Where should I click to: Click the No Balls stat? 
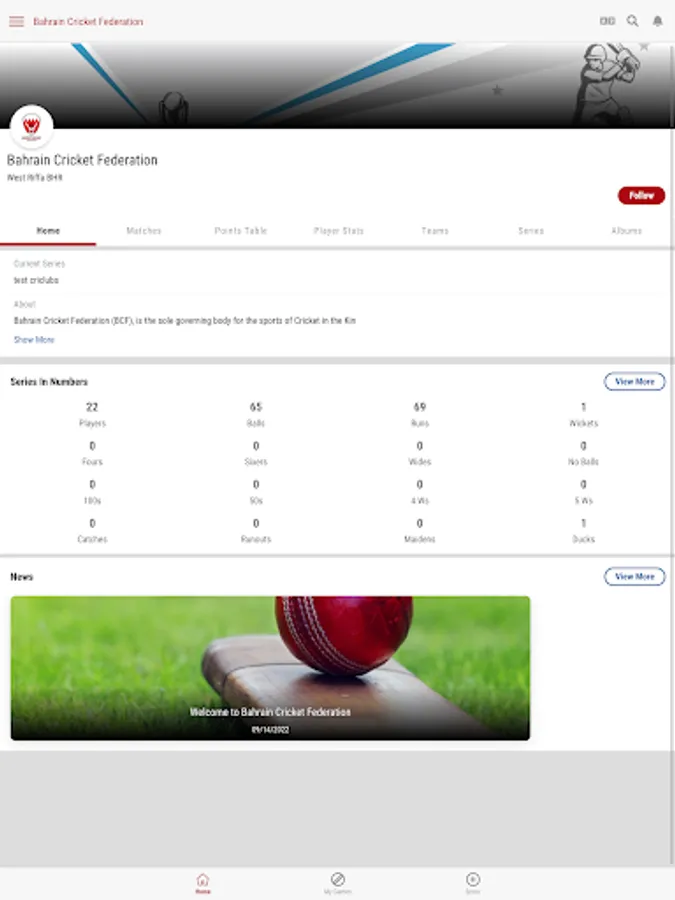pyautogui.click(x=583, y=453)
